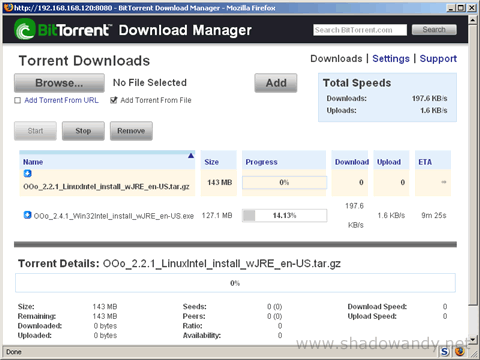Click the No File Selected label
The width and height of the screenshot is (480, 360).
pyautogui.click(x=150, y=83)
